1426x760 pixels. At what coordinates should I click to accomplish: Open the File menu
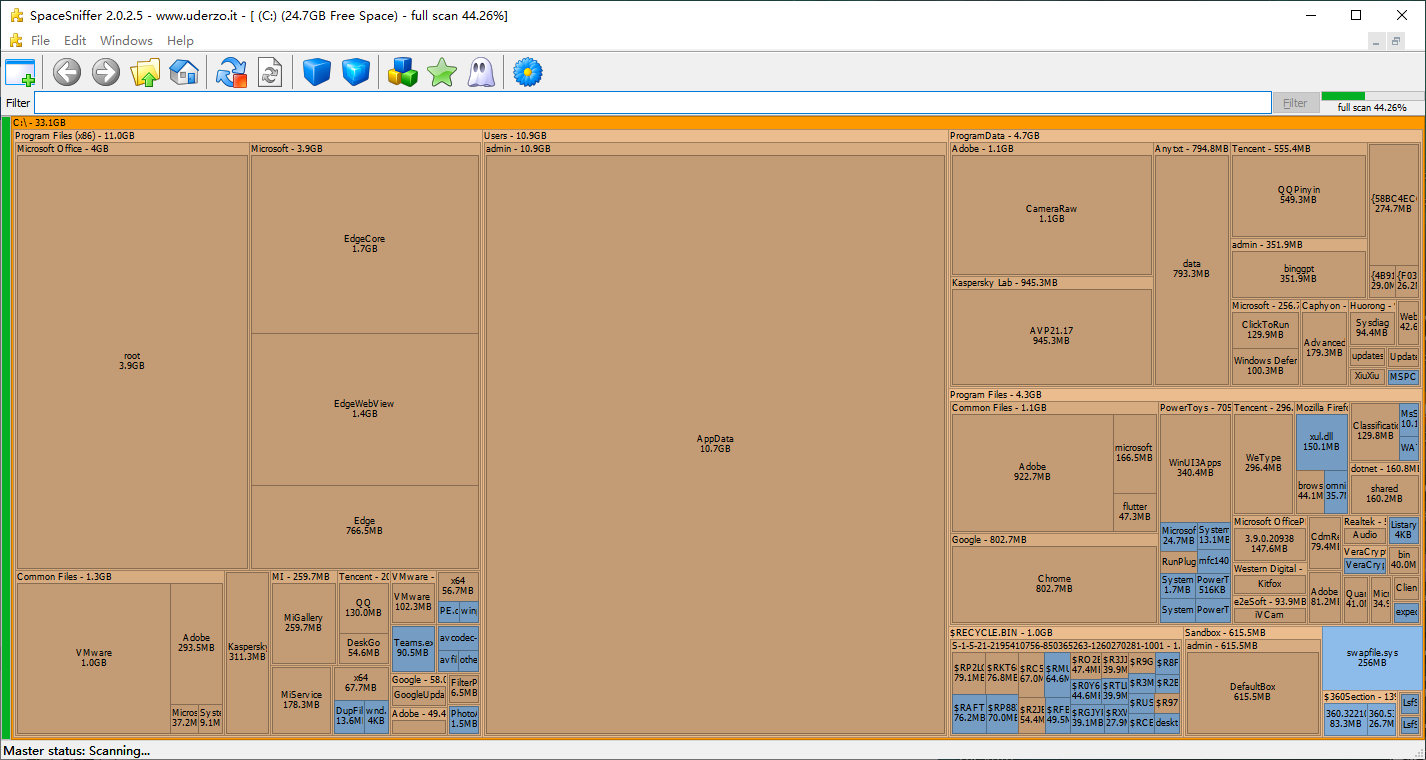[40, 41]
